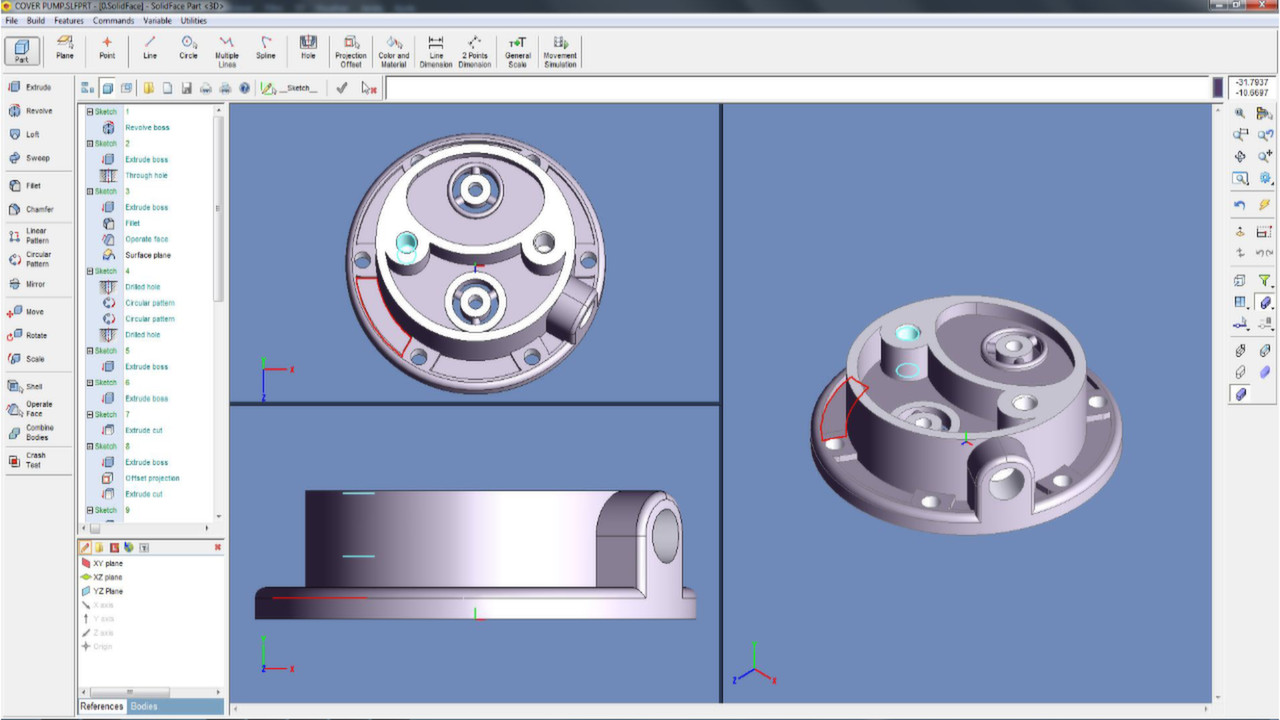
Task: Switch to the References tab
Action: [x=101, y=706]
